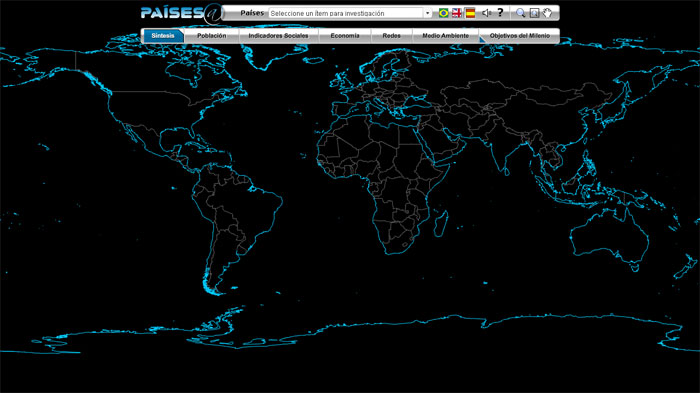Pick the hand pan tool
This screenshot has height=393, width=700.
pyautogui.click(x=547, y=13)
